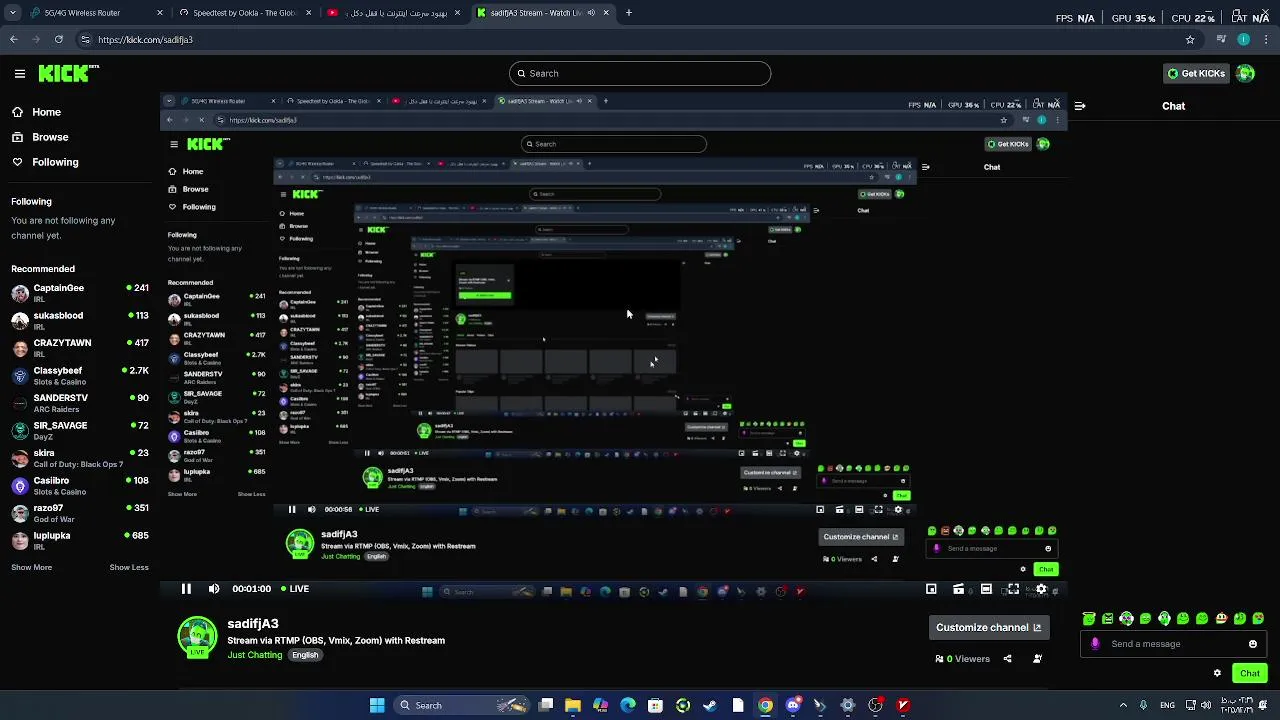Open luplupka recommended channel

[80, 540]
